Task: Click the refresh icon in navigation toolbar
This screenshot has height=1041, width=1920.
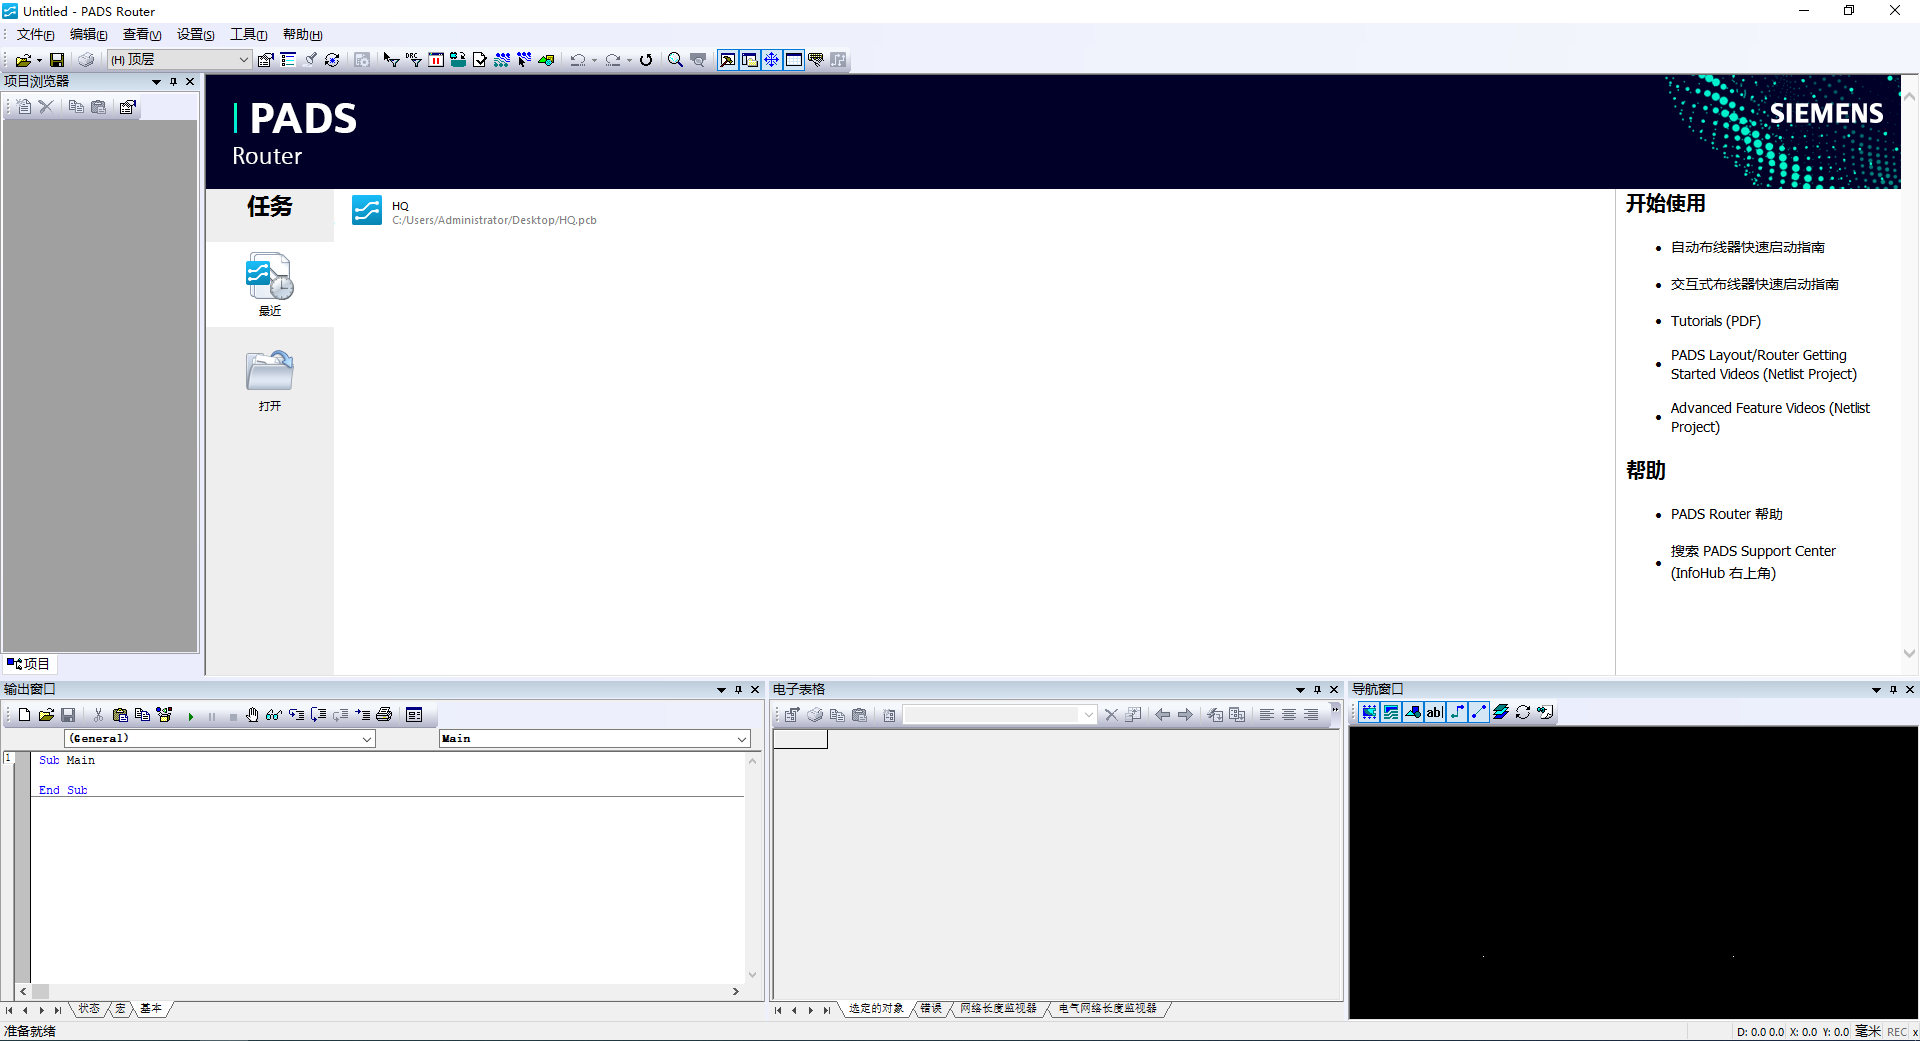Action: (1523, 713)
